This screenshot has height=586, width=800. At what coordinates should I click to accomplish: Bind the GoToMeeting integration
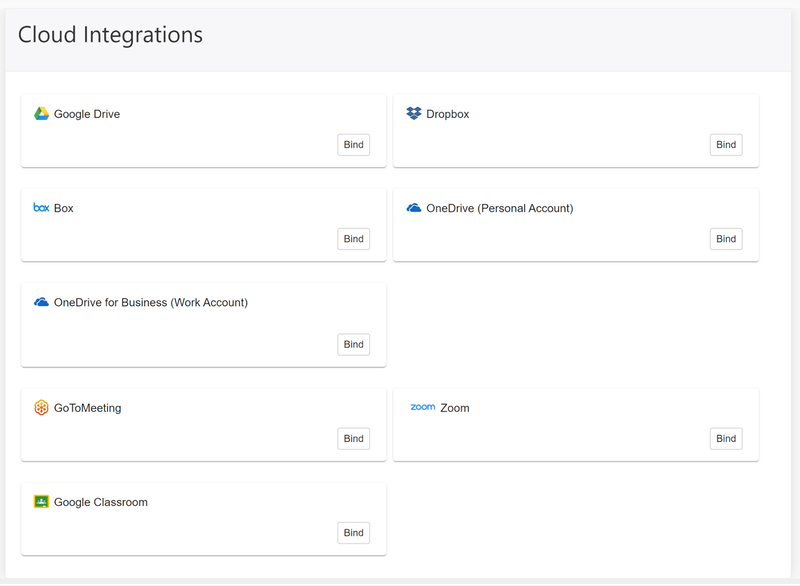pos(354,439)
